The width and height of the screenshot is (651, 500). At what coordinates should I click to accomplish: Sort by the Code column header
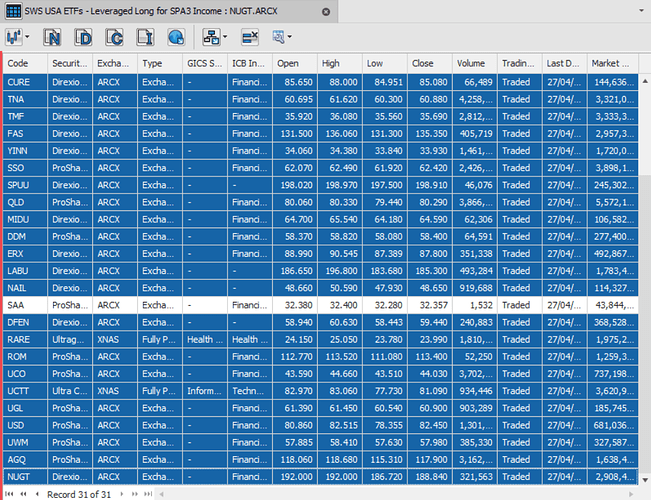[x=25, y=64]
